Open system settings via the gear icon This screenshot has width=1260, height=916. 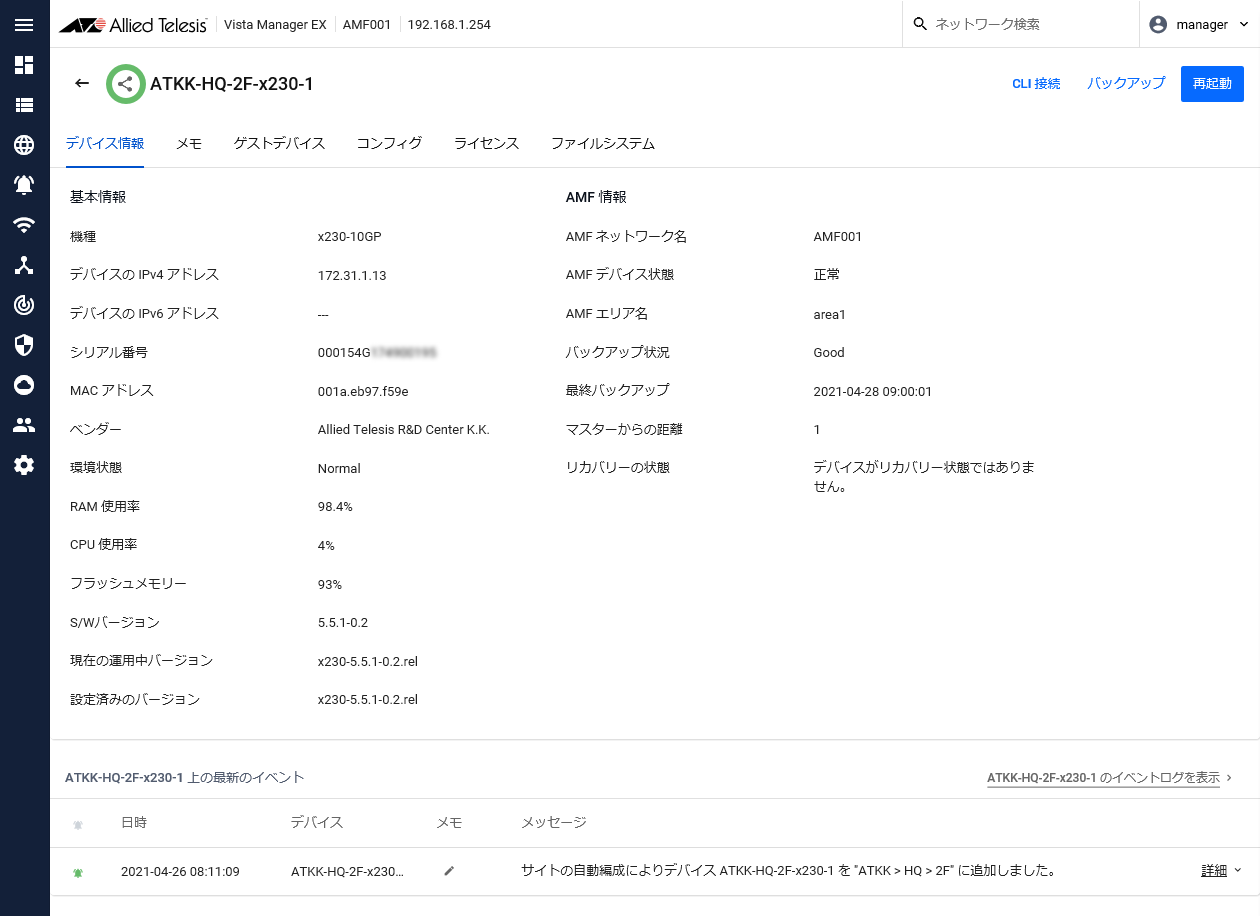pos(24,465)
